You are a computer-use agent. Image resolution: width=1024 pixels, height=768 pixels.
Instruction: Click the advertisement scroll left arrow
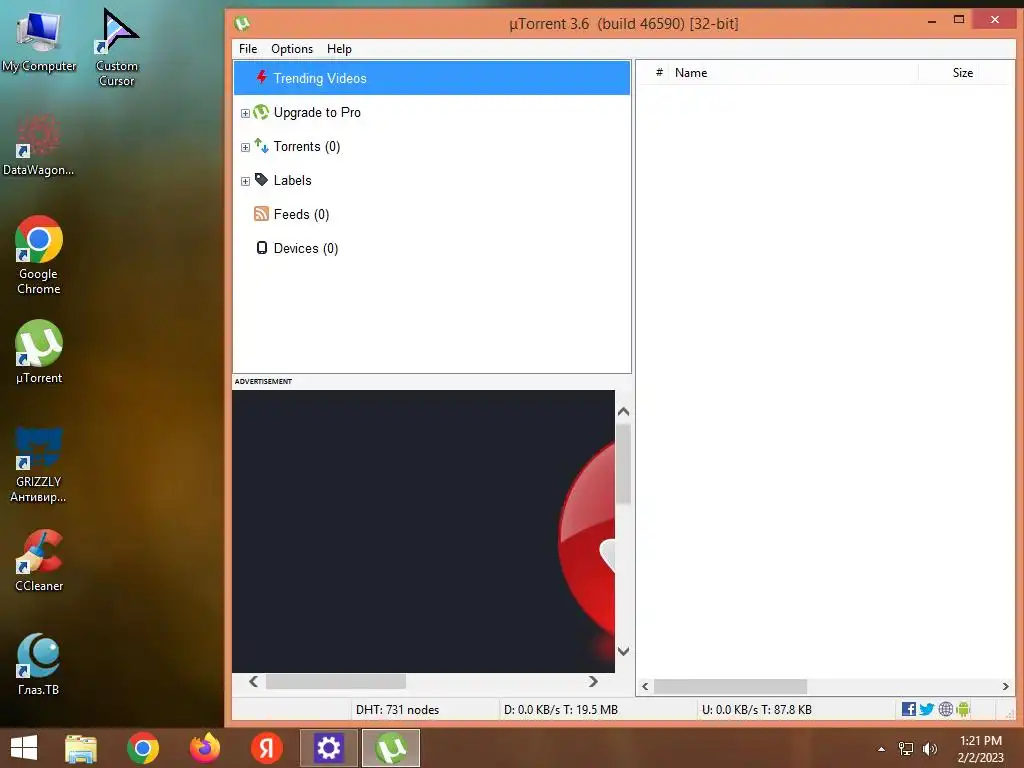pos(253,681)
